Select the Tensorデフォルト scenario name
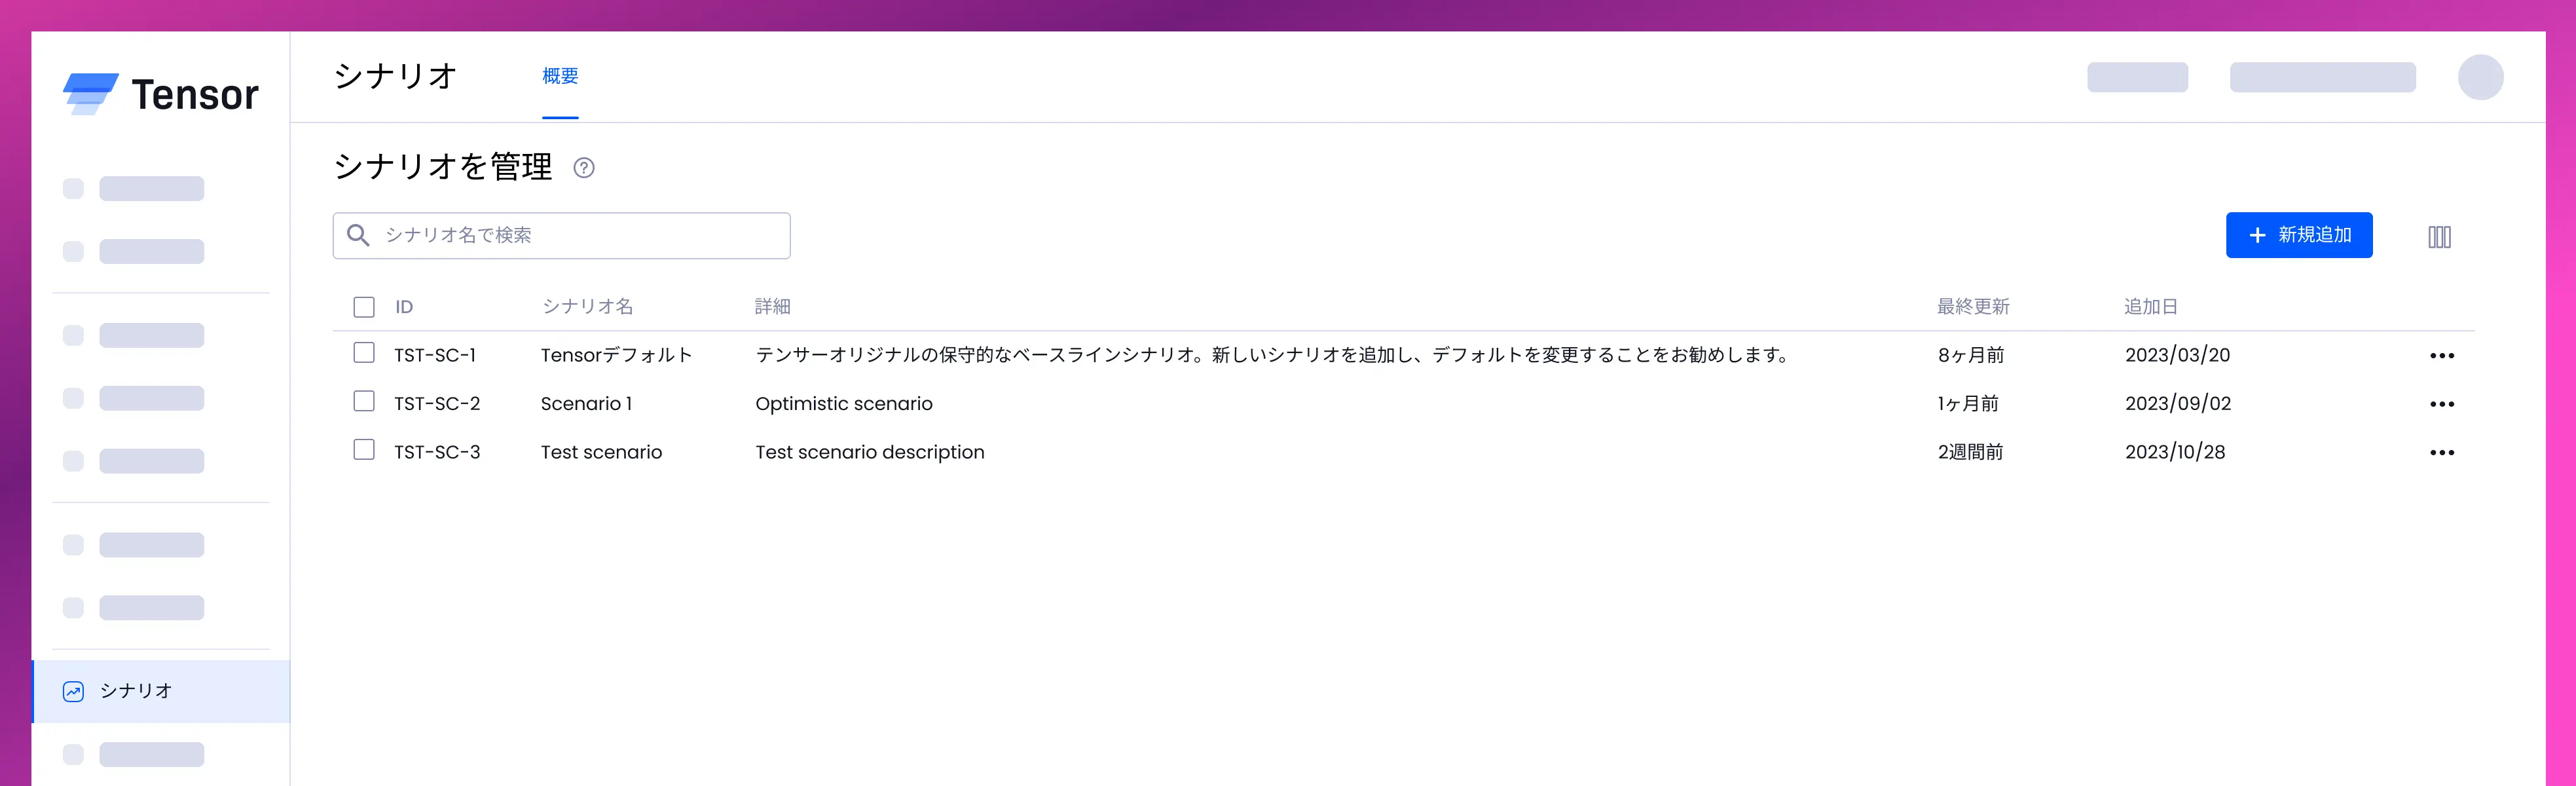 click(616, 355)
